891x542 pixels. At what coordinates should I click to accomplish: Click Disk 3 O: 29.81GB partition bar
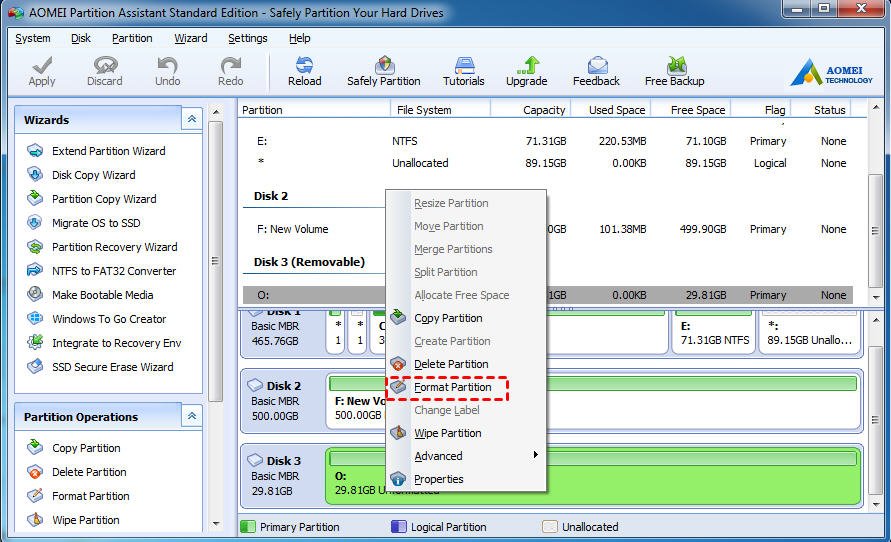tap(593, 476)
